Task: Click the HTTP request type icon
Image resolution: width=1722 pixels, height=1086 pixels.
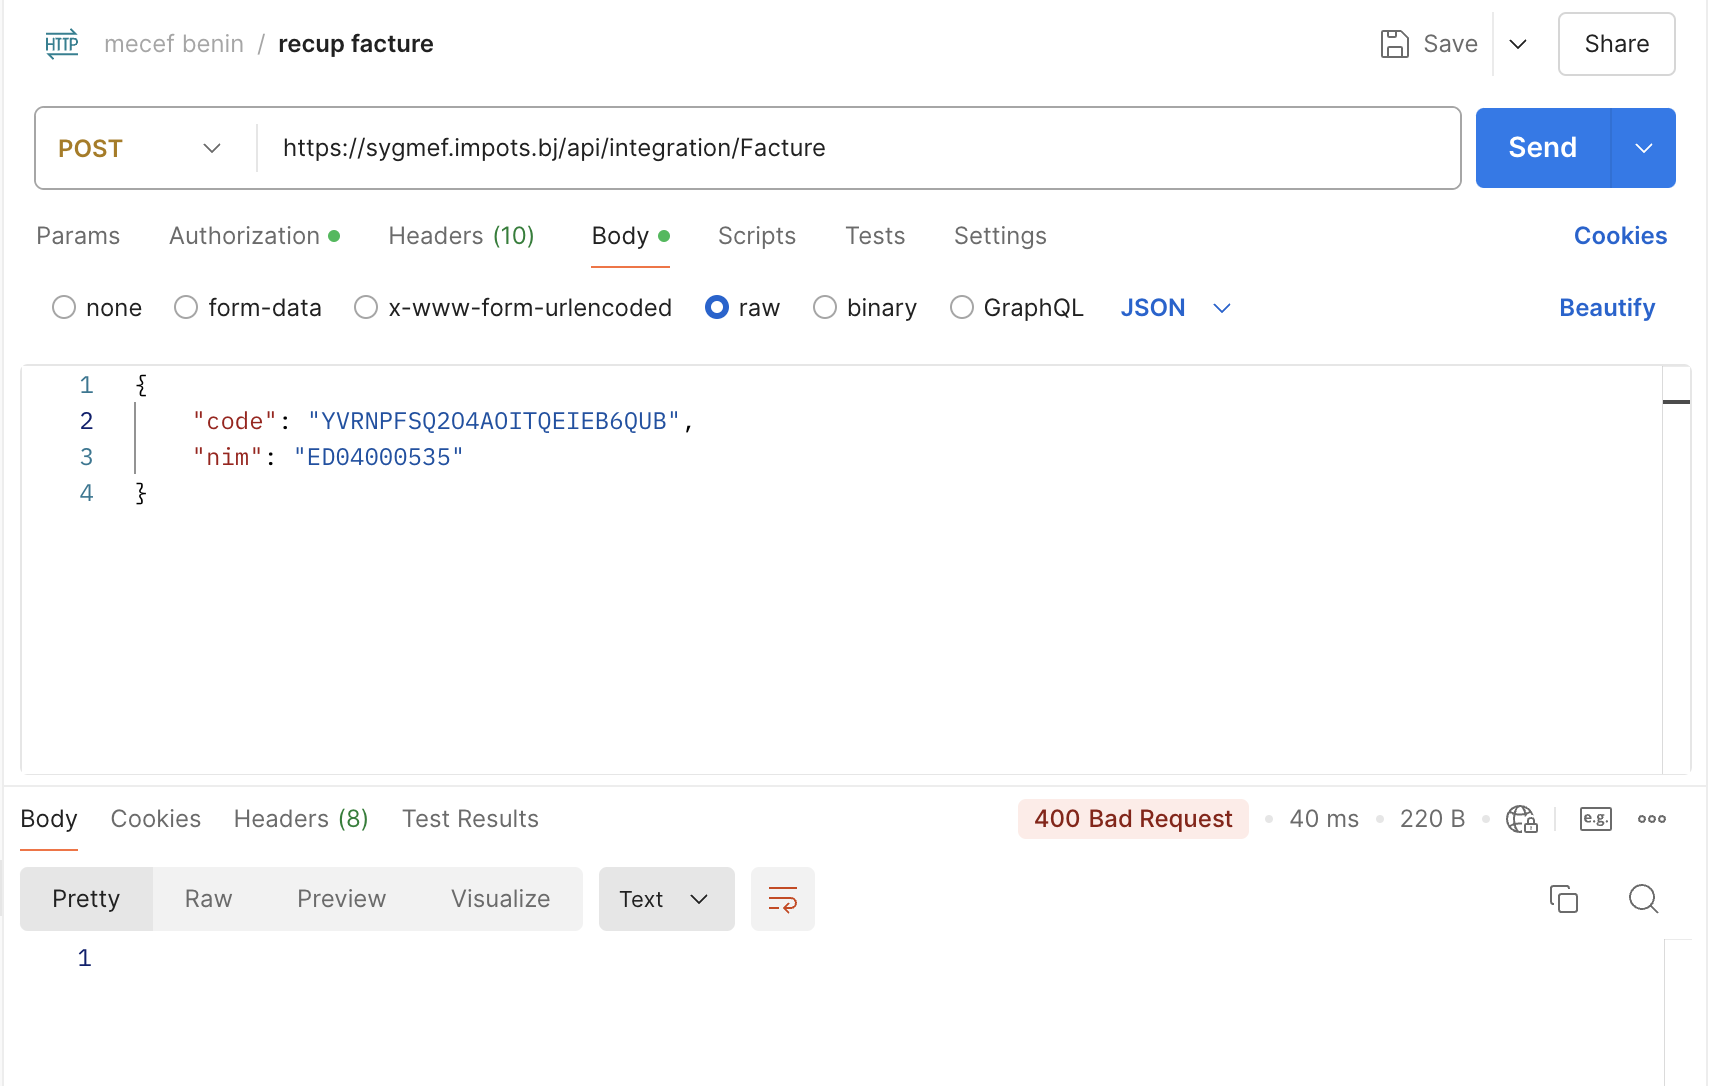Action: coord(62,44)
